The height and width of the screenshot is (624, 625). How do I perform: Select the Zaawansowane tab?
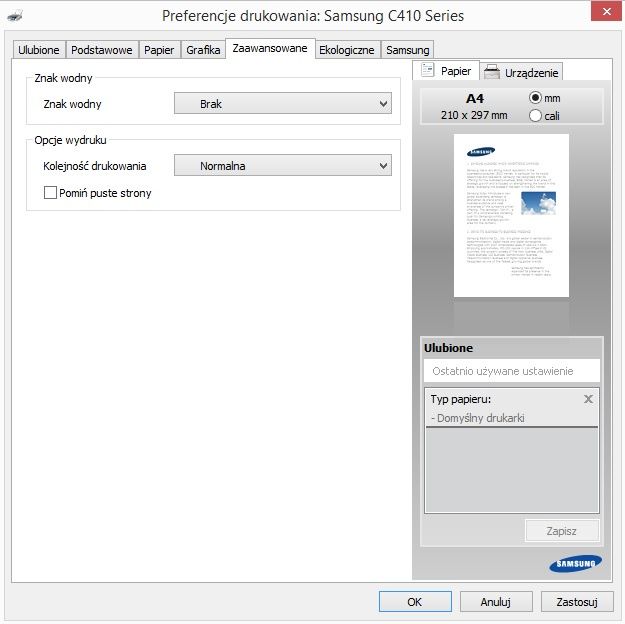tap(270, 49)
